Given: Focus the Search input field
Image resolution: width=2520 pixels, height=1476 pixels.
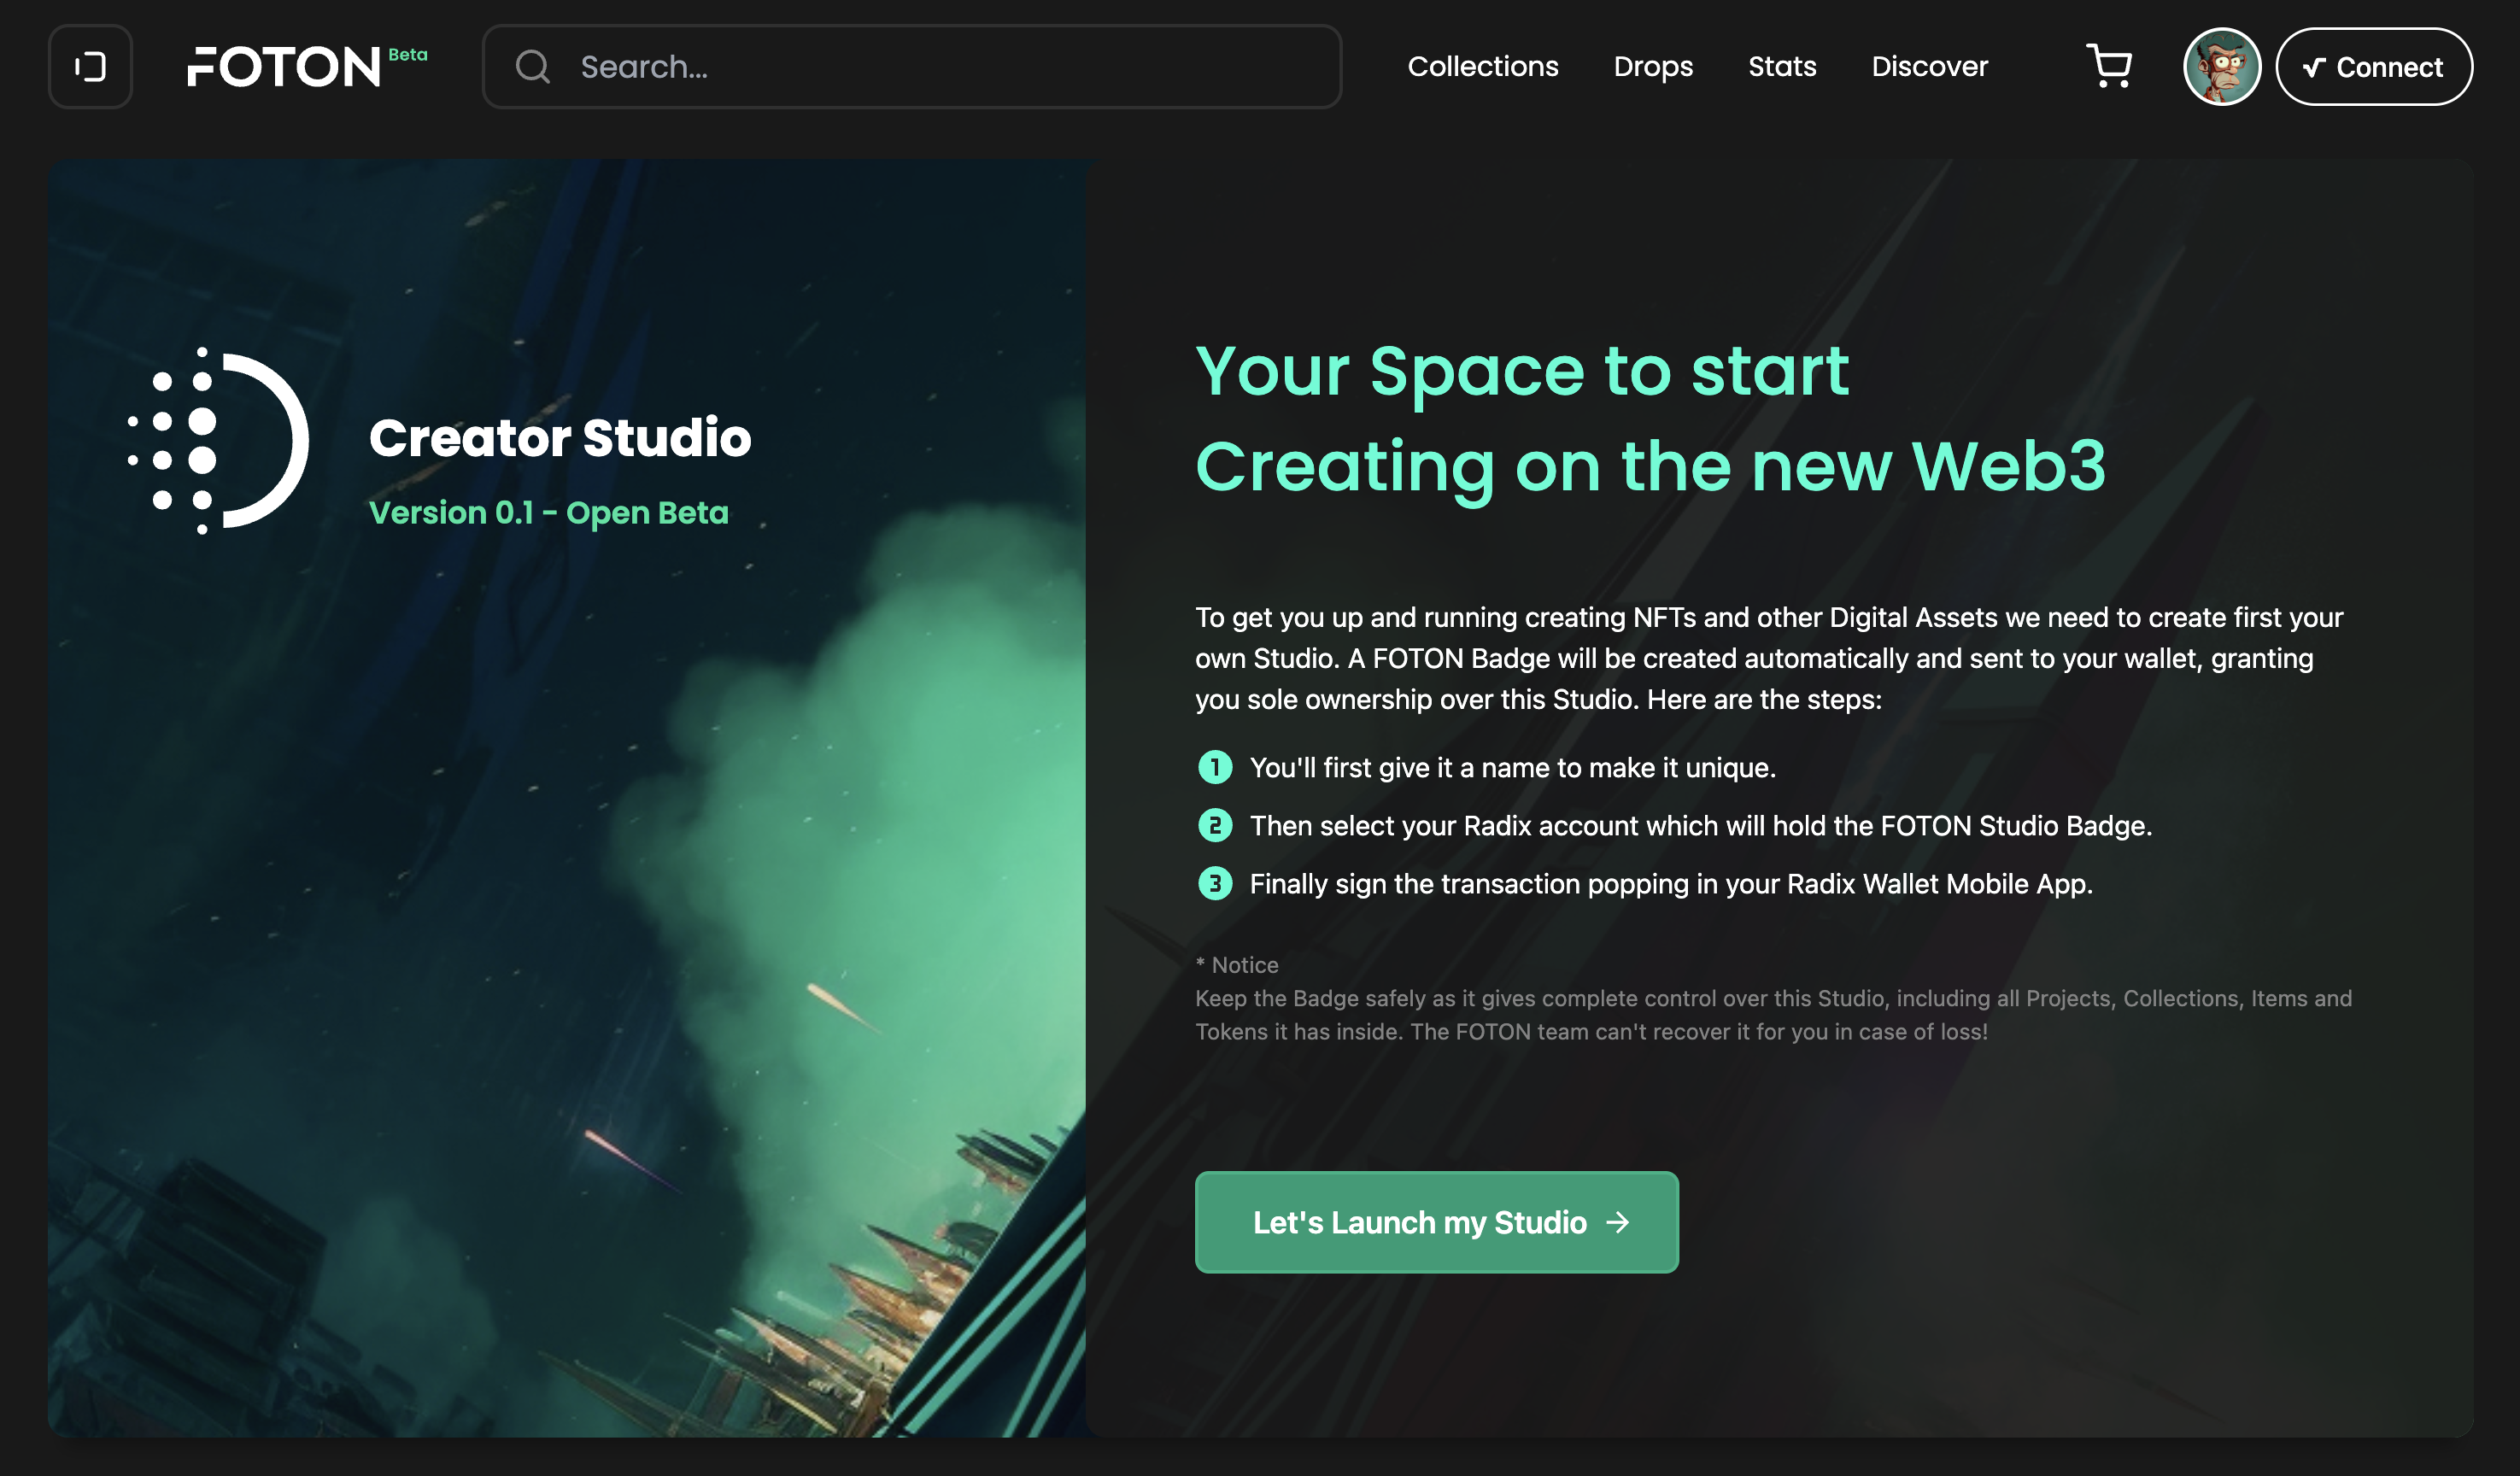Looking at the screenshot, I should point(911,67).
